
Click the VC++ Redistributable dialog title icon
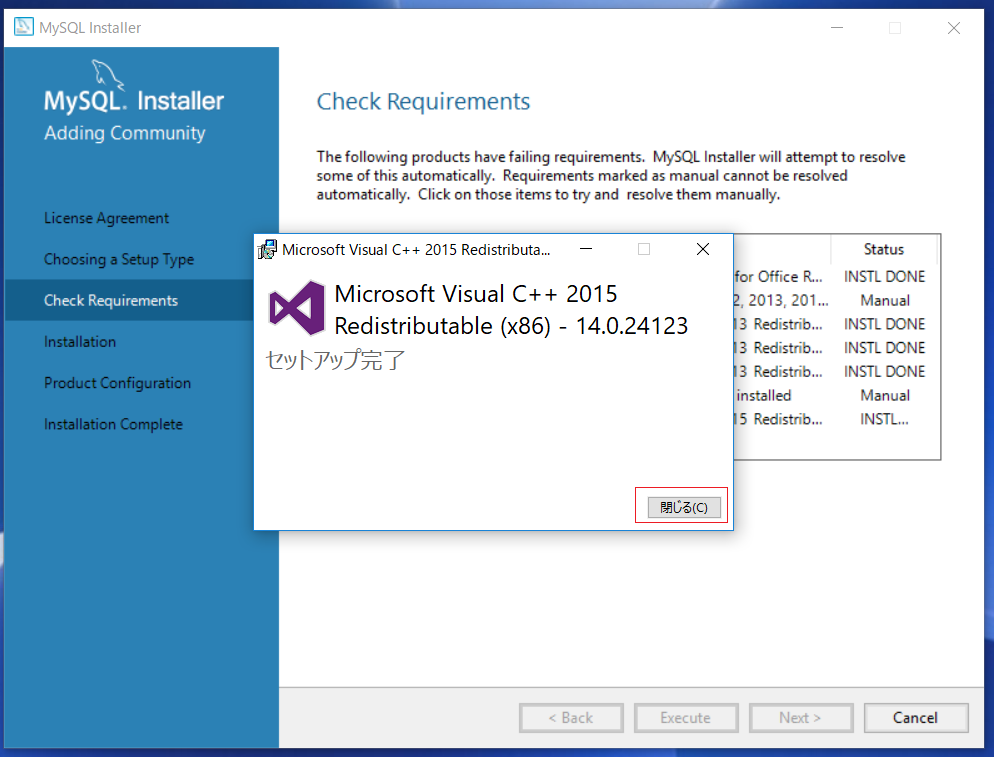[268, 249]
